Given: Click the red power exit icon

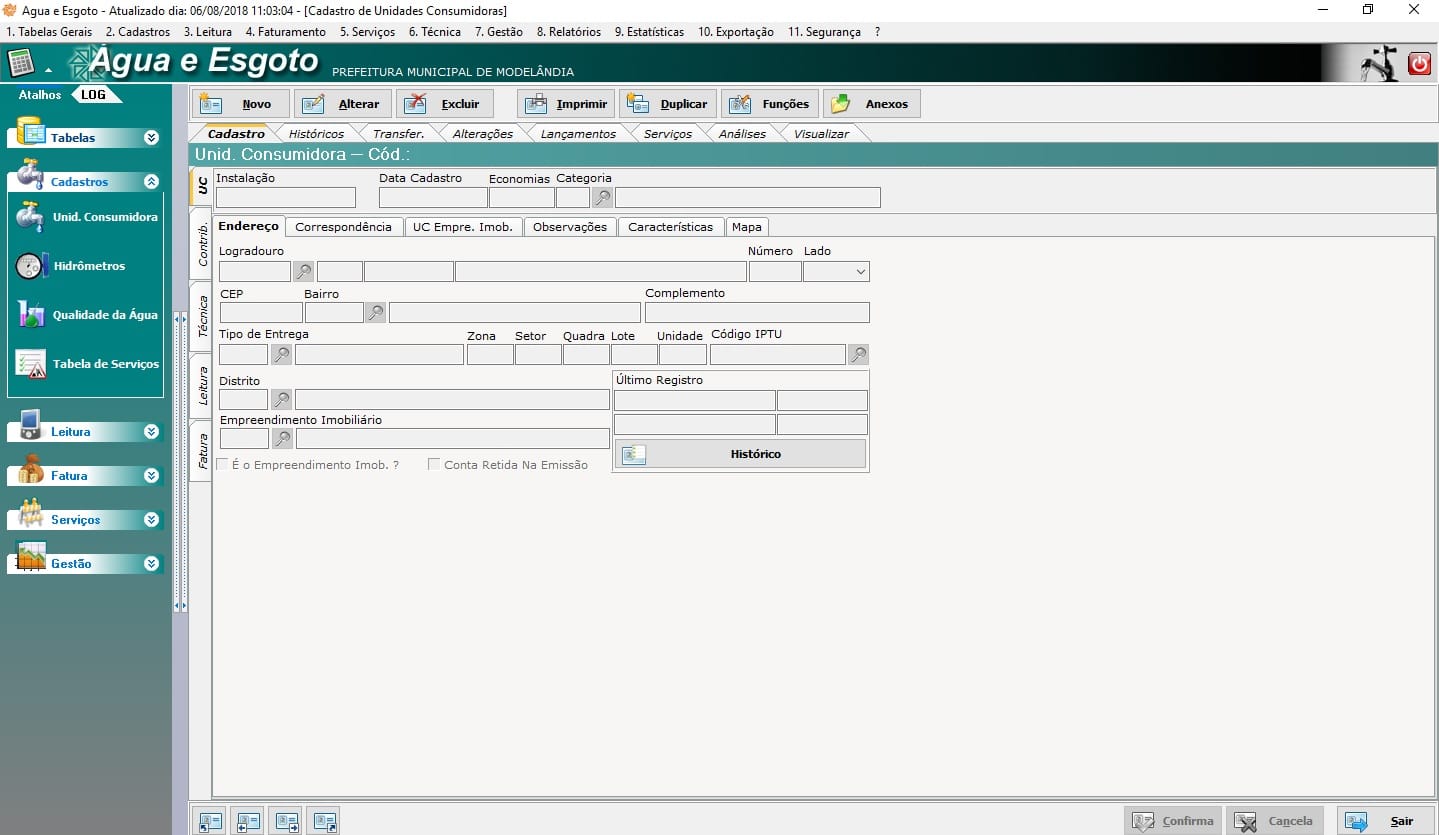Looking at the screenshot, I should pos(1419,64).
